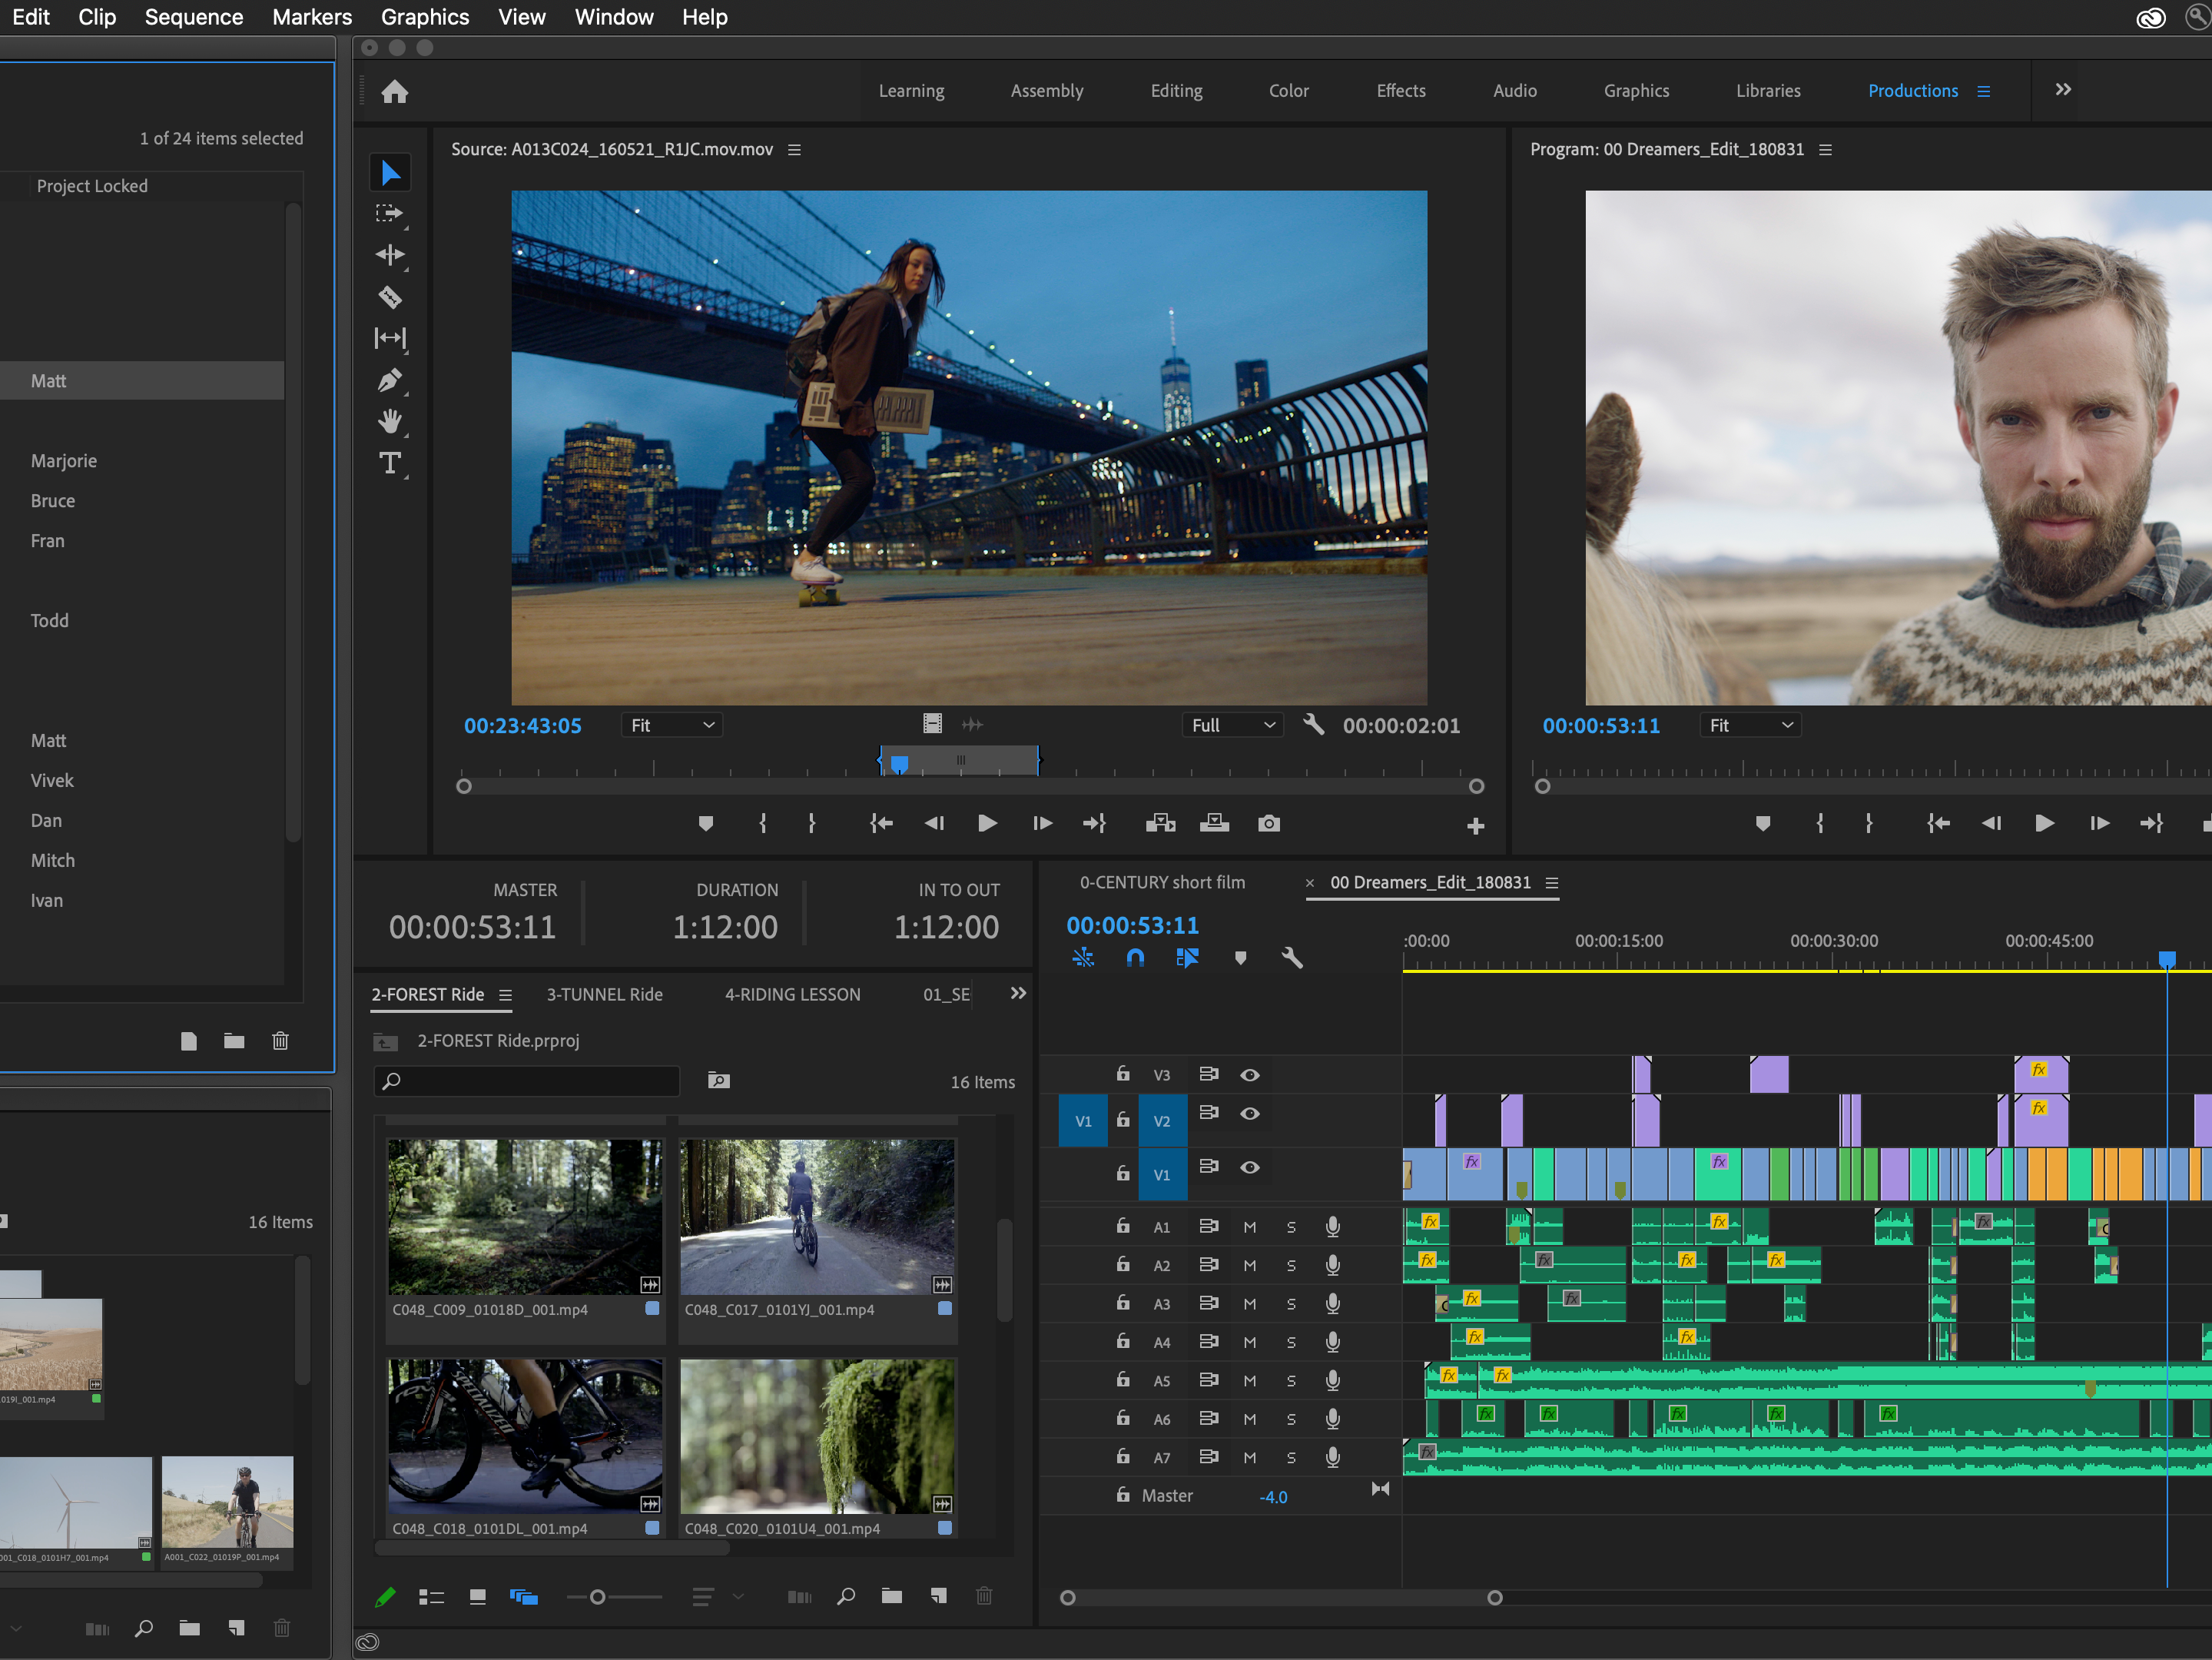
Task: Select the Pen tool
Action: tap(390, 380)
